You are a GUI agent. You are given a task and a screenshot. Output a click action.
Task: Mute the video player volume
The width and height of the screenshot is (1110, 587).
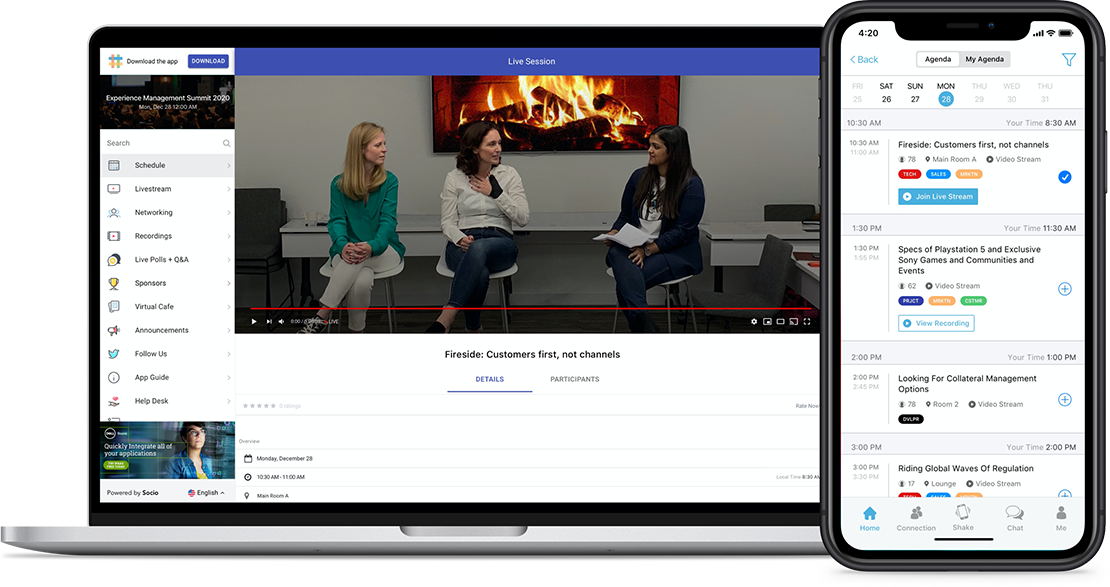(282, 321)
